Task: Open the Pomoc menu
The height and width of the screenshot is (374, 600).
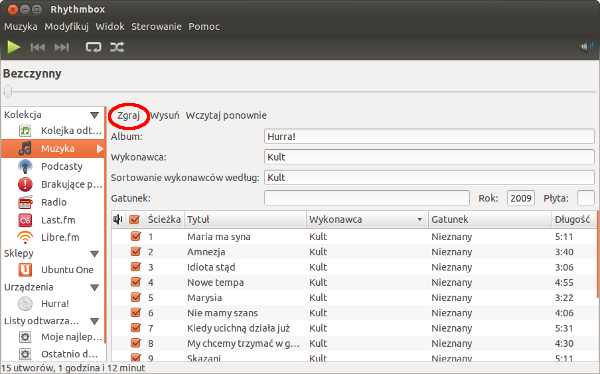Action: coord(204,26)
